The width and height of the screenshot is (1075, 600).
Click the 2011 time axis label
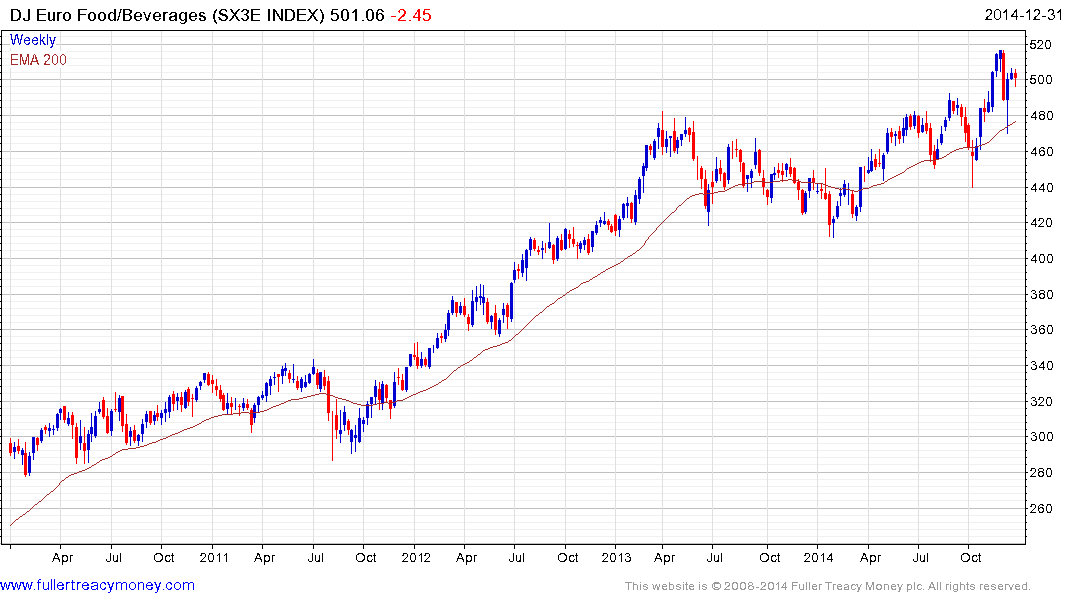click(214, 557)
